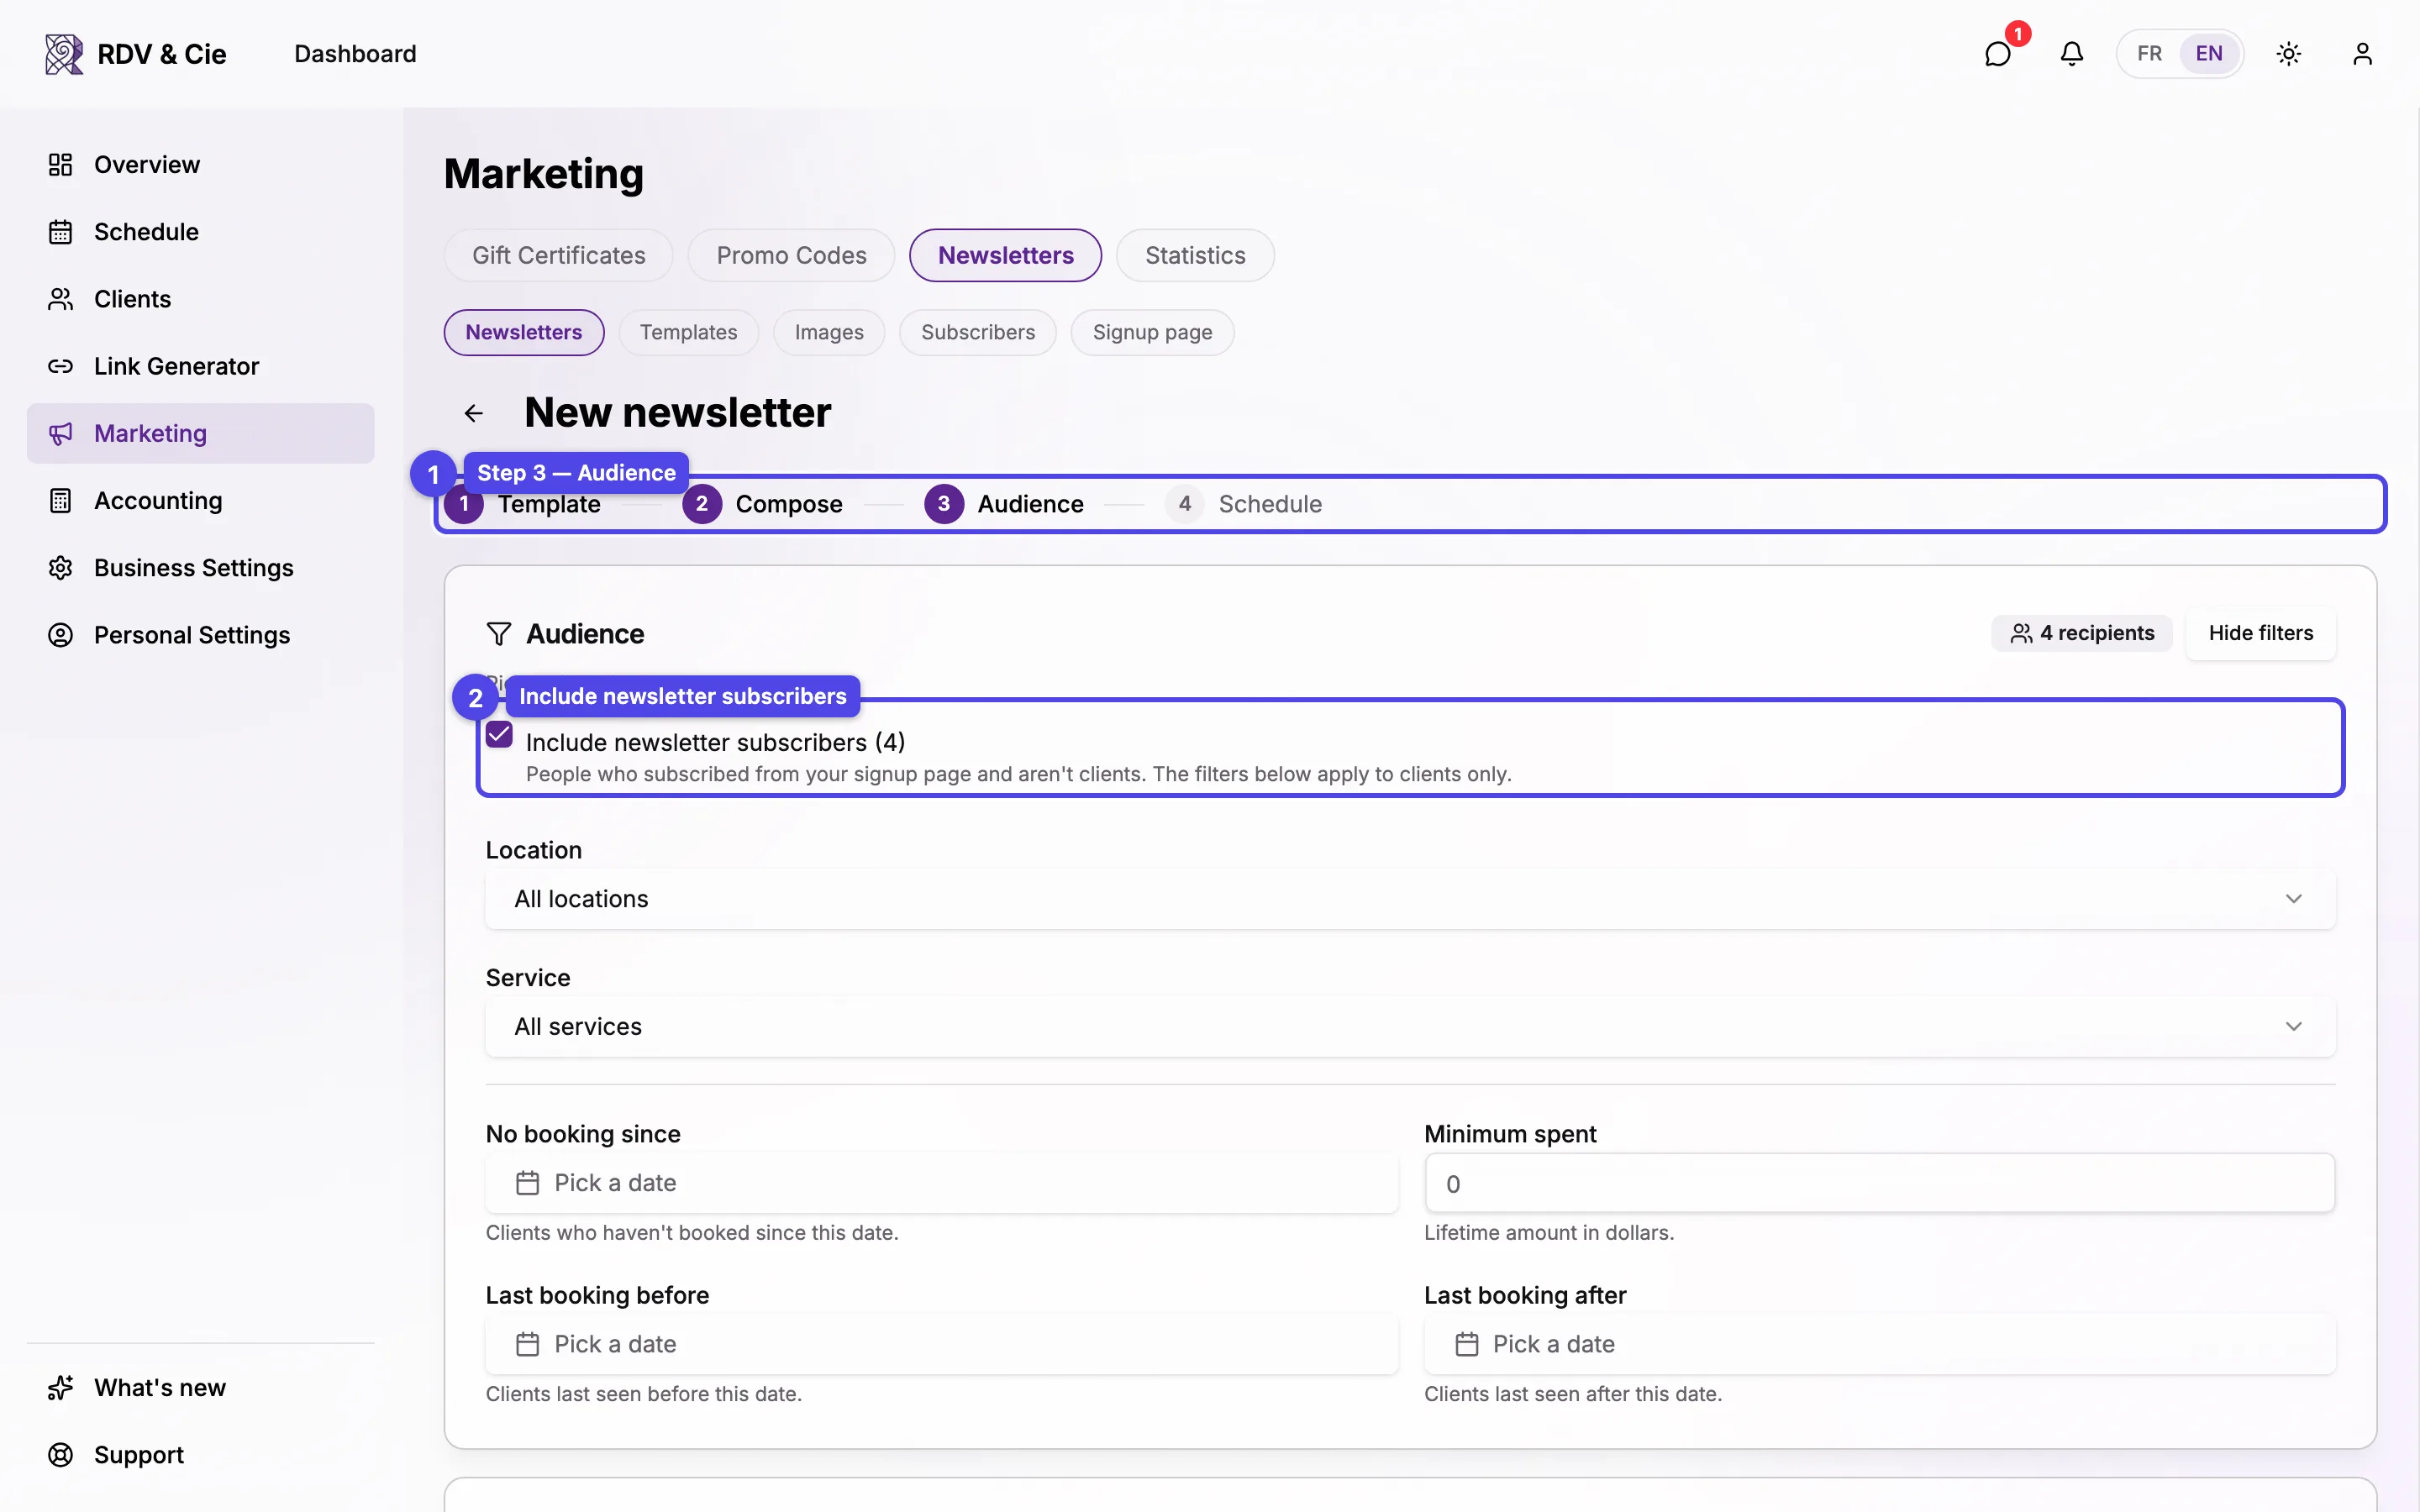Open Personal Settings in sidebar
Image resolution: width=2420 pixels, height=1512 pixels.
pos(201,635)
